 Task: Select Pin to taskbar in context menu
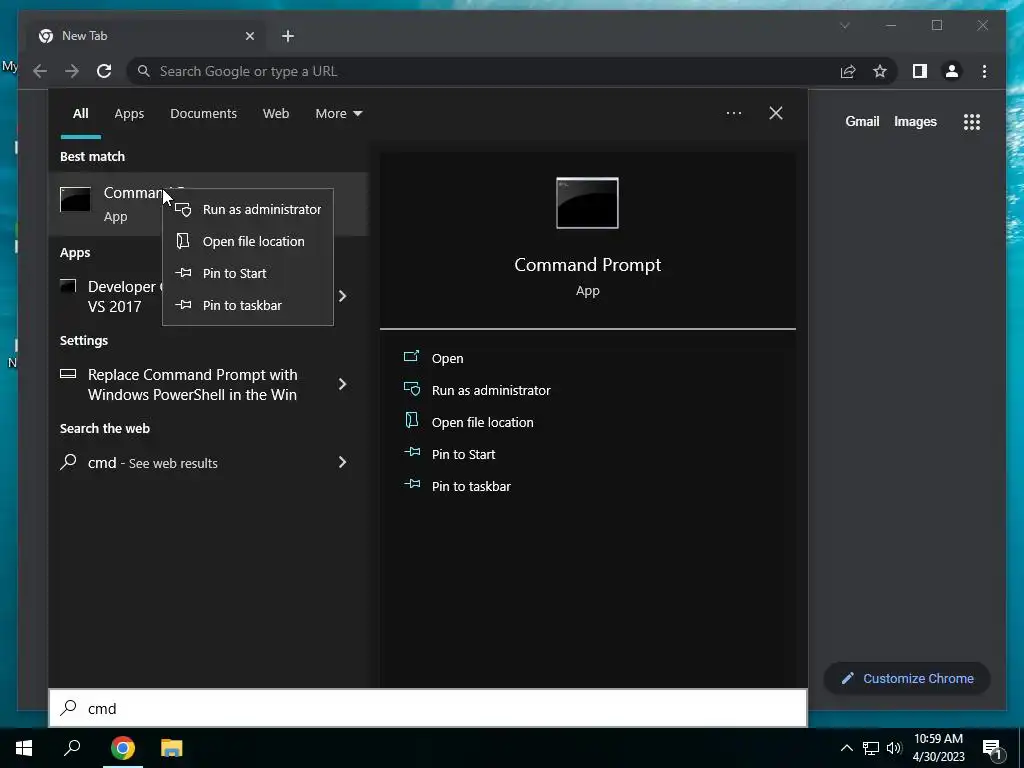(248, 305)
